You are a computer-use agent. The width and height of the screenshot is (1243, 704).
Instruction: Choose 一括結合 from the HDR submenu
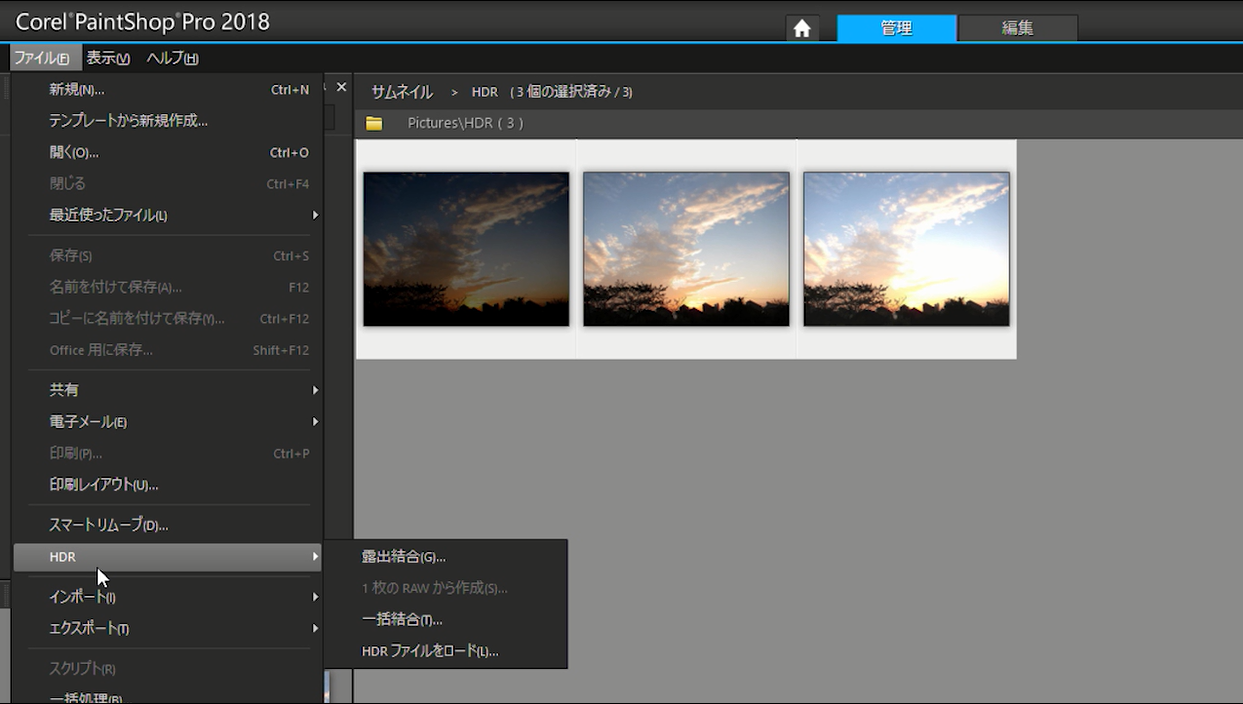tap(401, 620)
